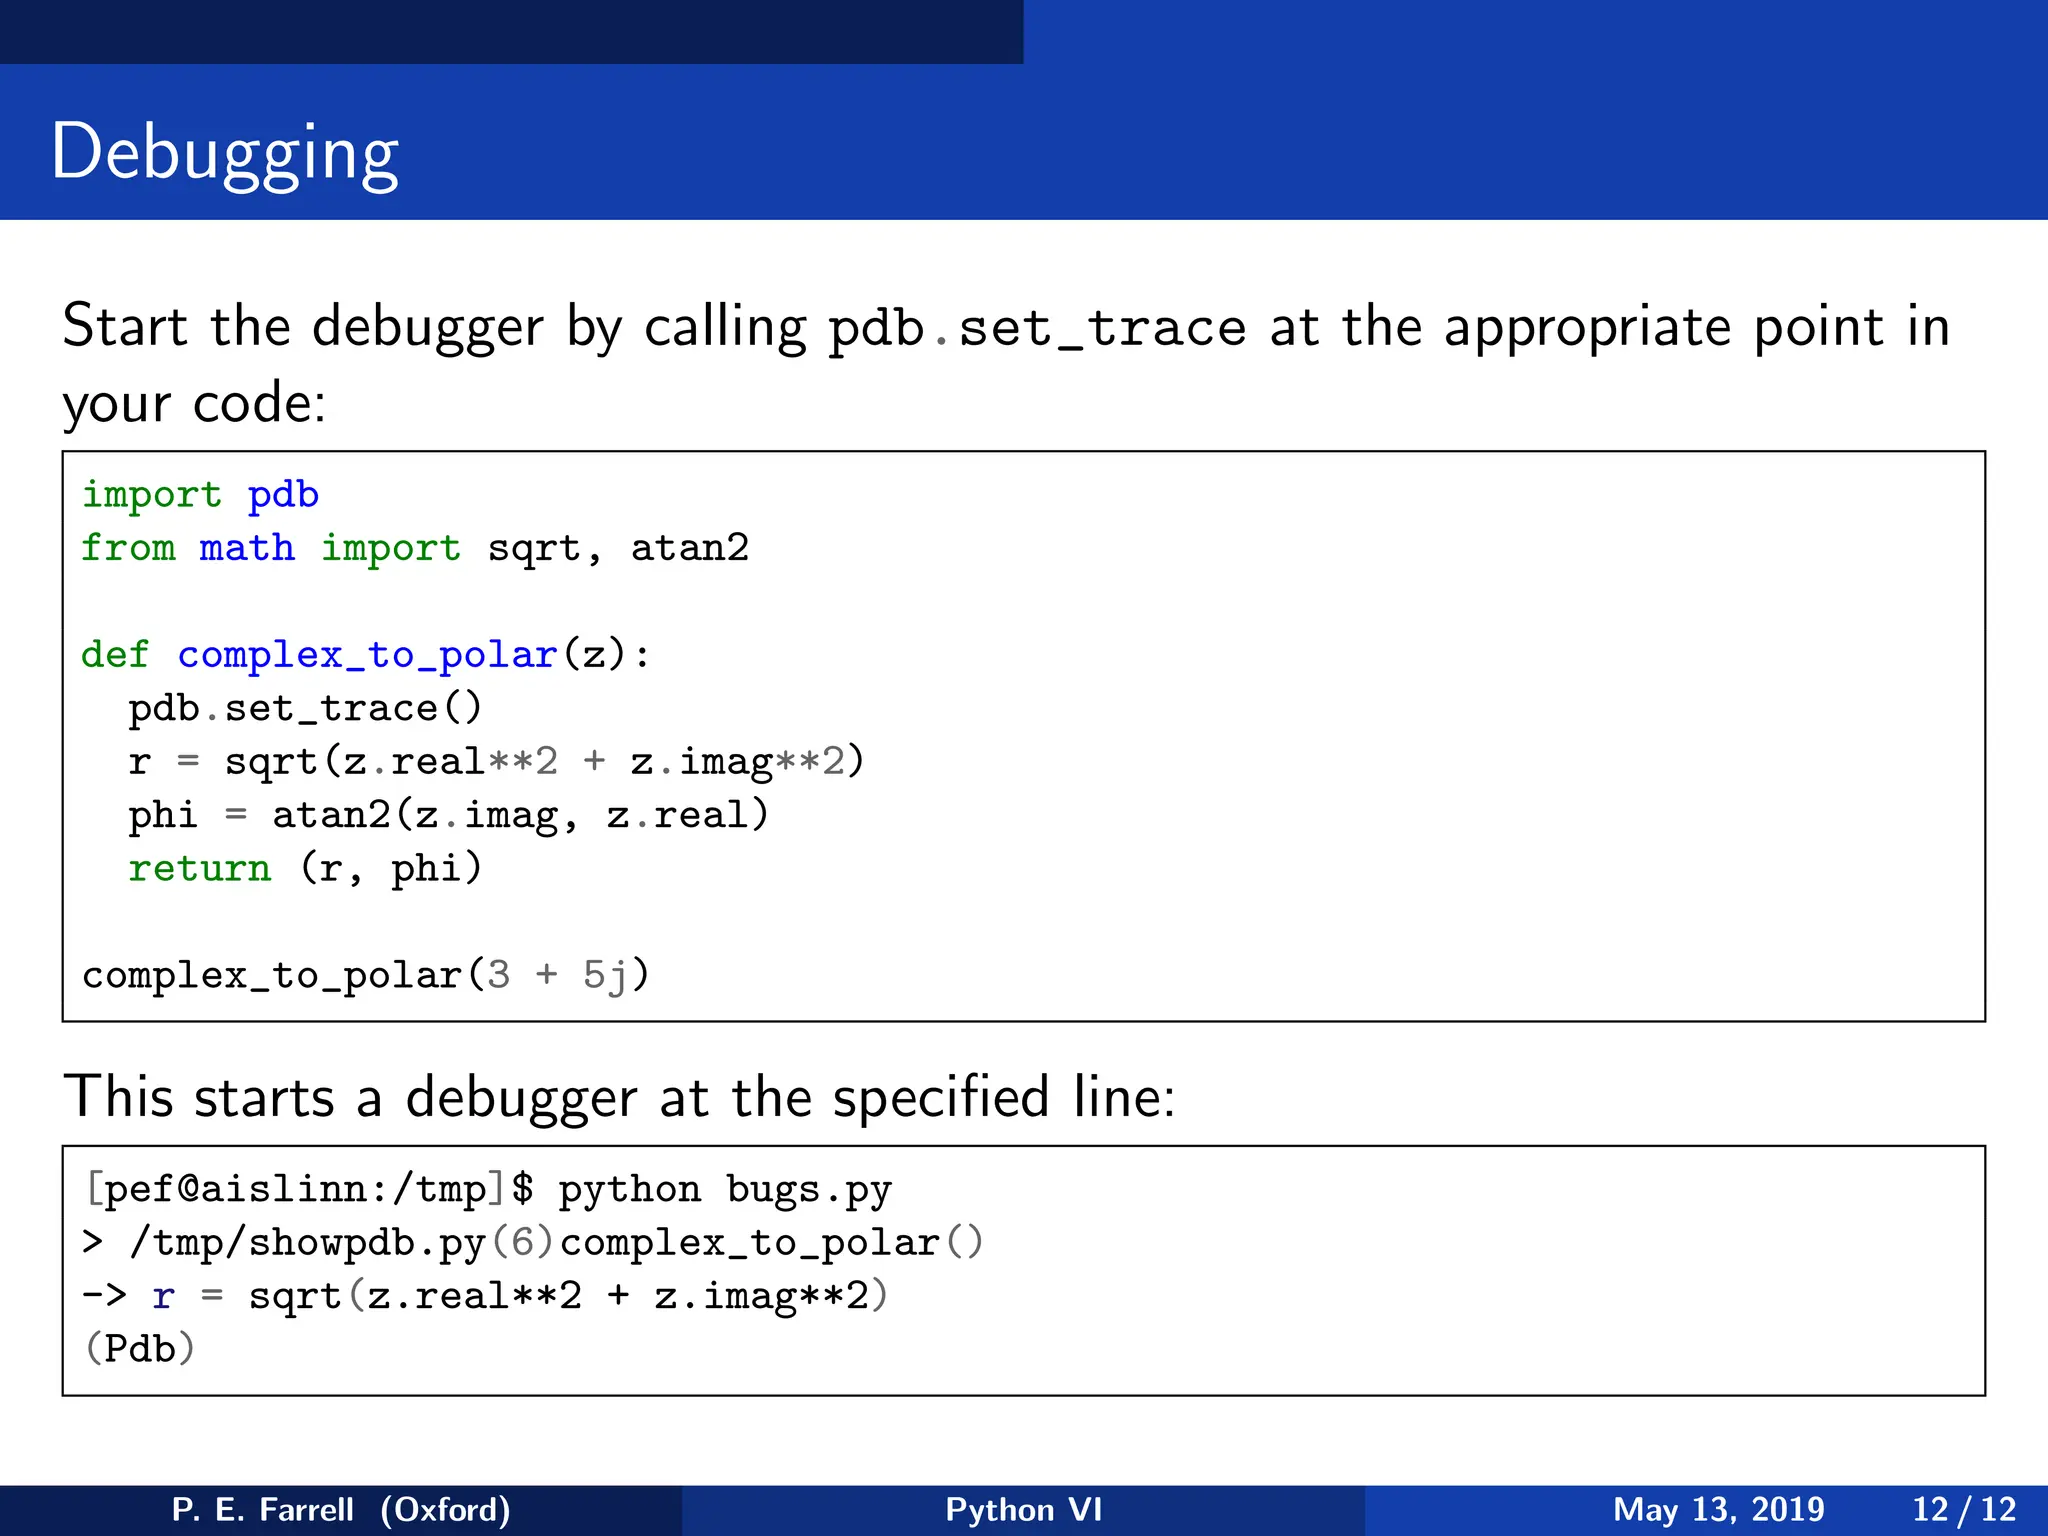Screen dimensions: 2048x1536
Task: Click the 'r = sqrt(...)' line inside the function definition
Action: pyautogui.click(x=497, y=762)
